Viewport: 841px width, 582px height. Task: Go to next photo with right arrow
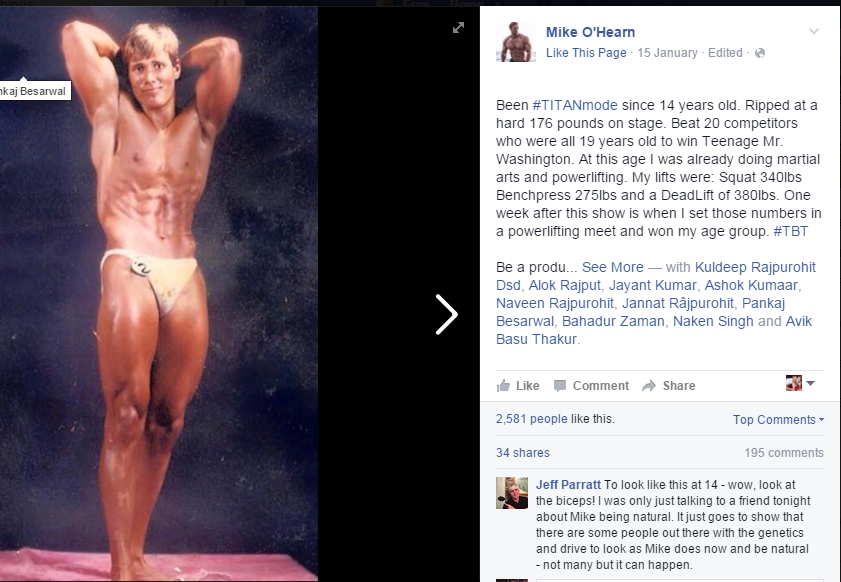(447, 314)
